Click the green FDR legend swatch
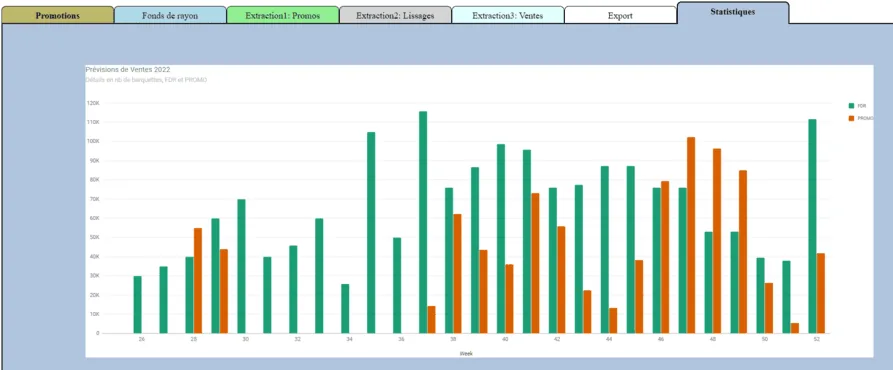This screenshot has height=370, width=893. coord(851,106)
